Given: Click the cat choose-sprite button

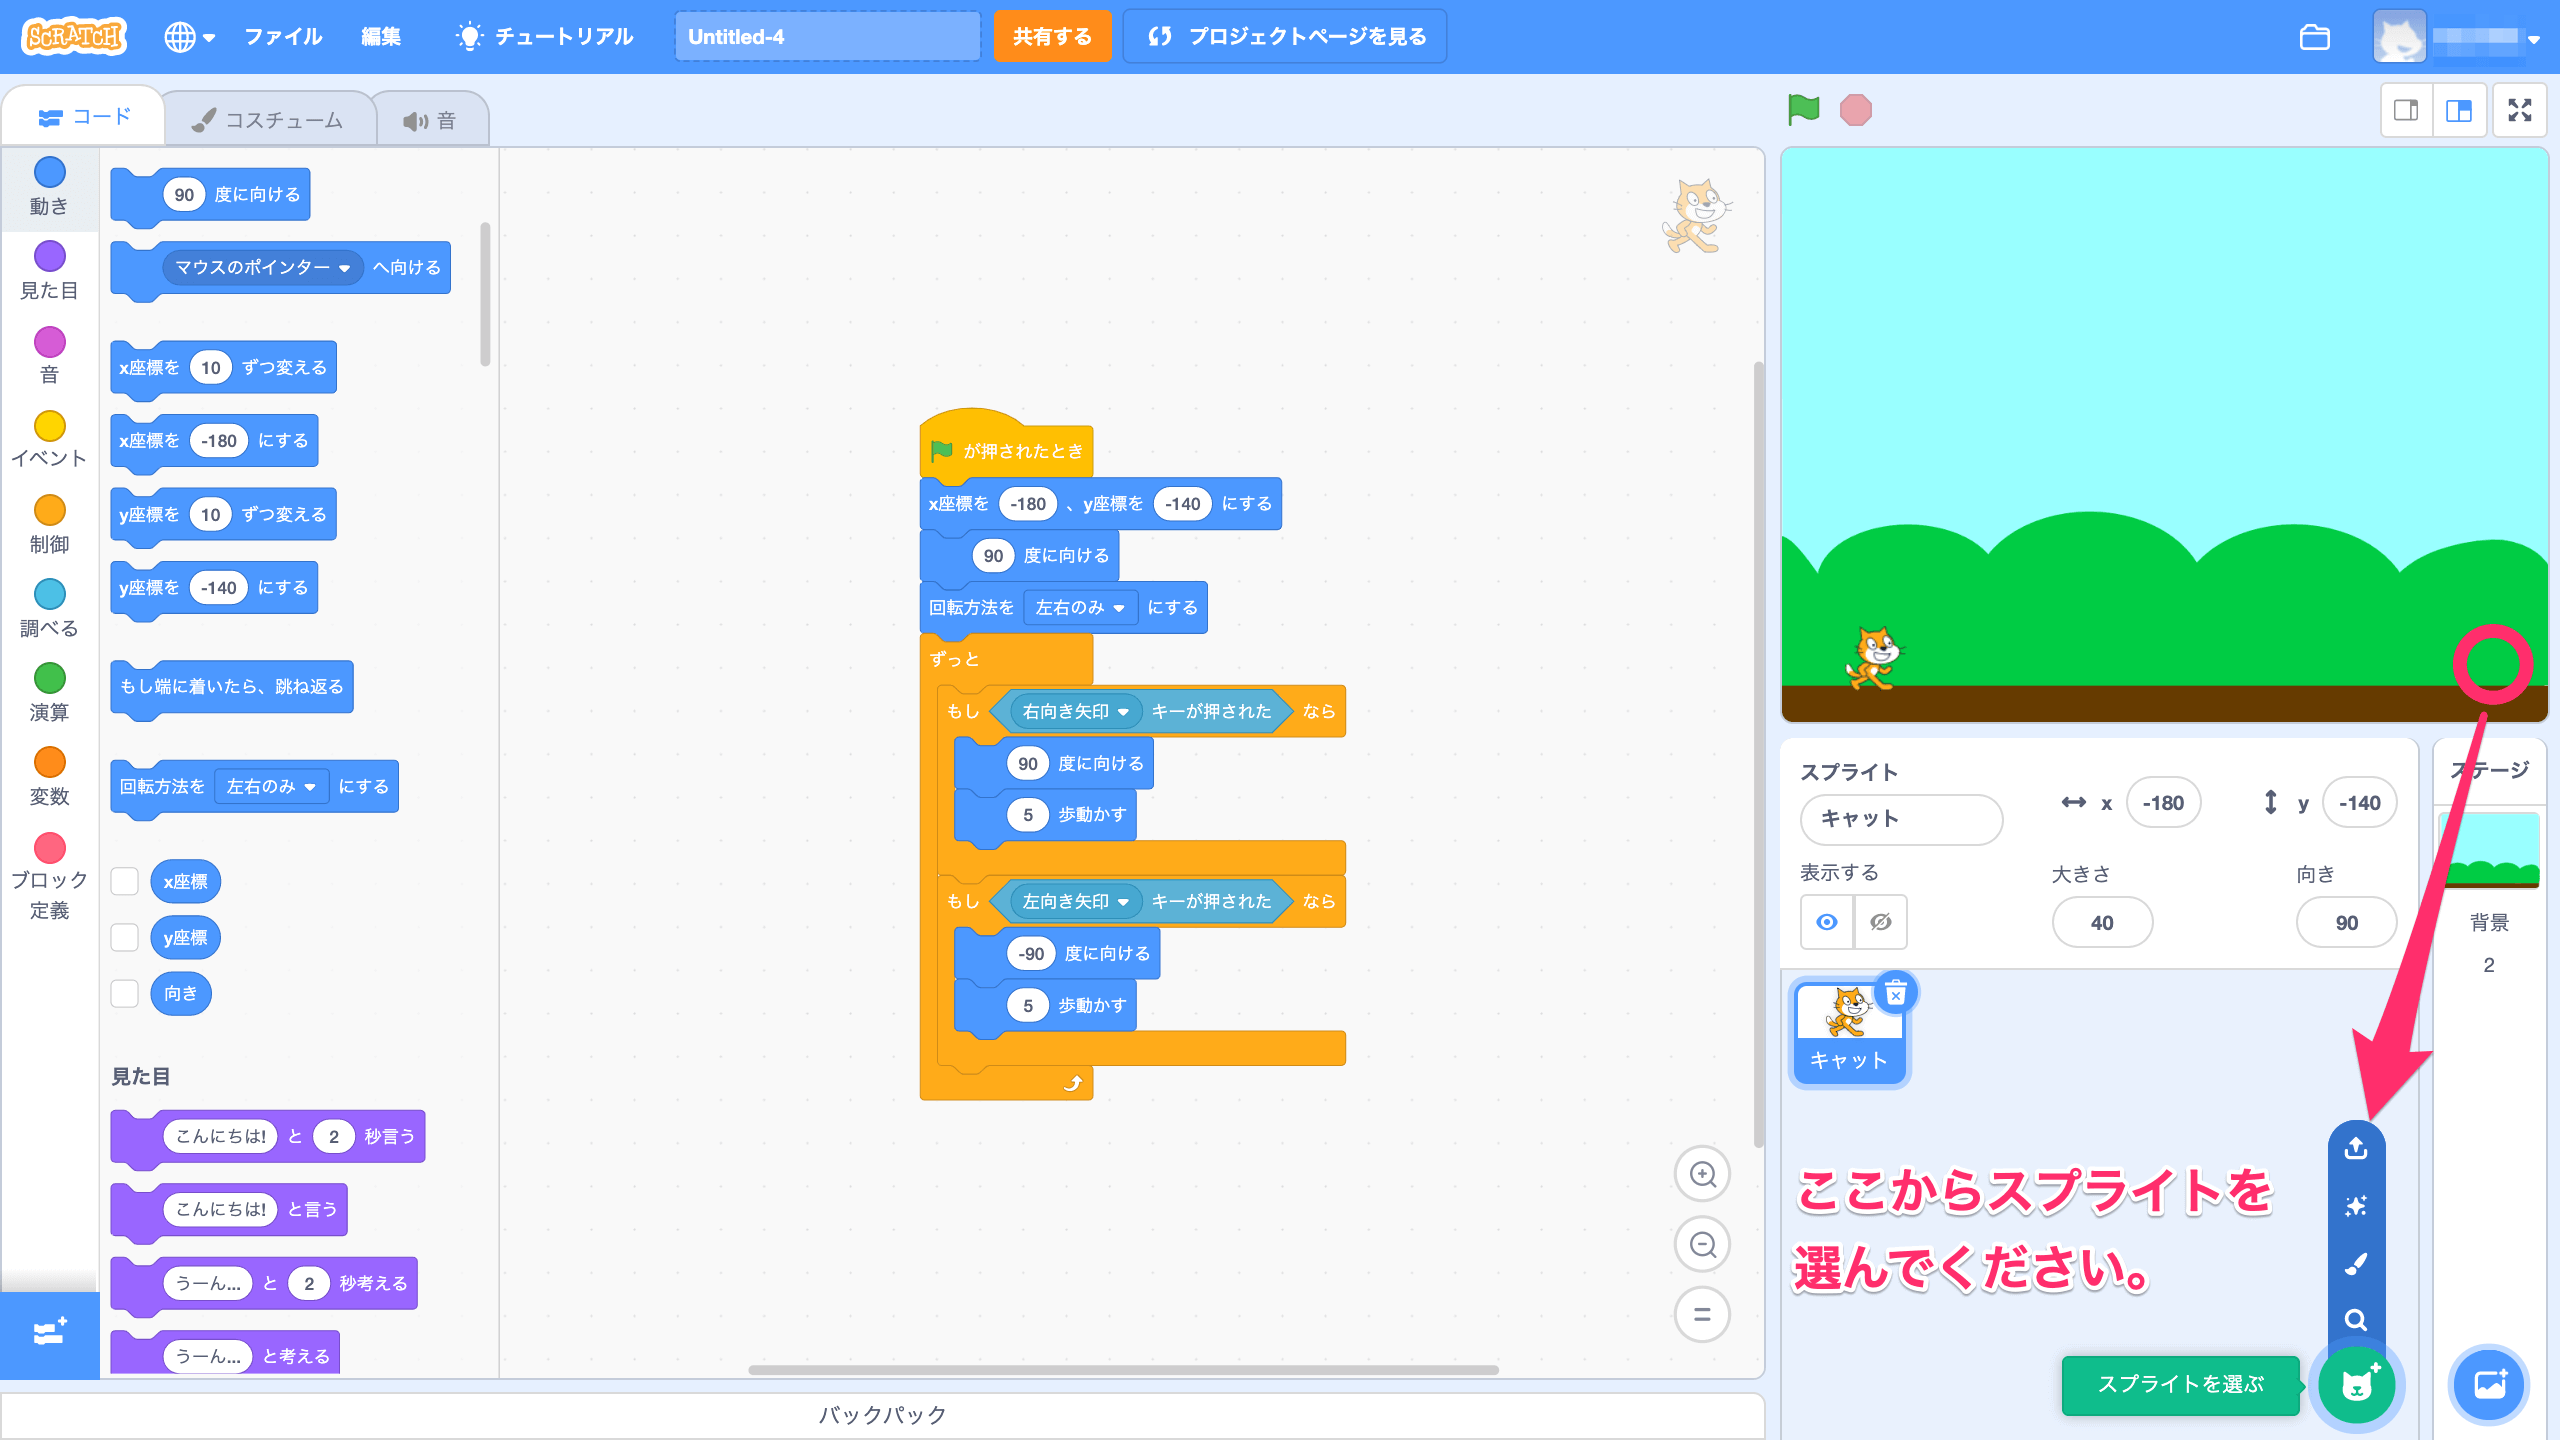Looking at the screenshot, I should (x=2357, y=1385).
